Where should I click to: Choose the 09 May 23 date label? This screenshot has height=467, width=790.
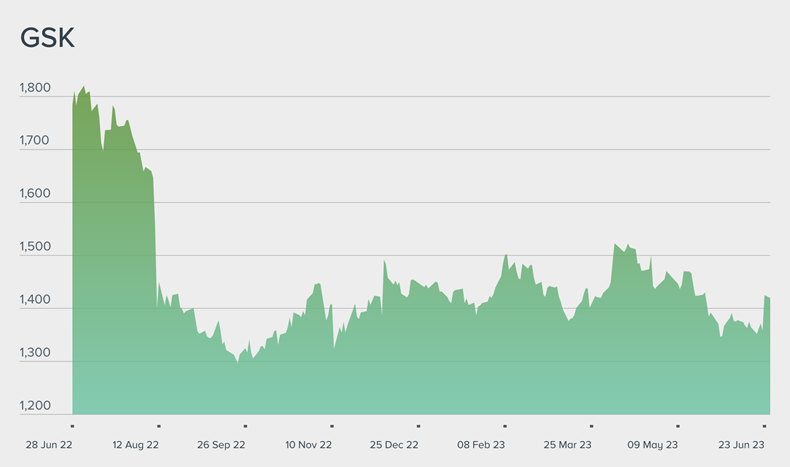coord(654,445)
